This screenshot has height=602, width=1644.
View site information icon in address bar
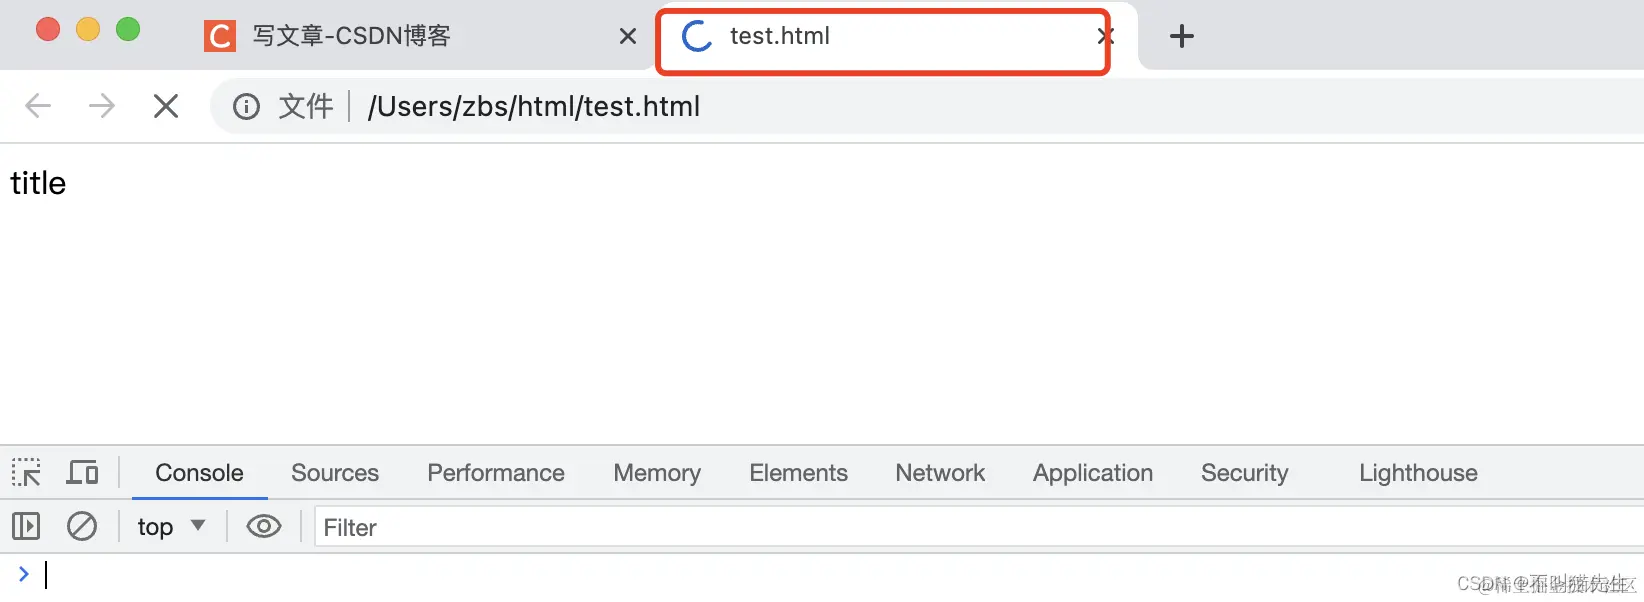pyautogui.click(x=246, y=106)
